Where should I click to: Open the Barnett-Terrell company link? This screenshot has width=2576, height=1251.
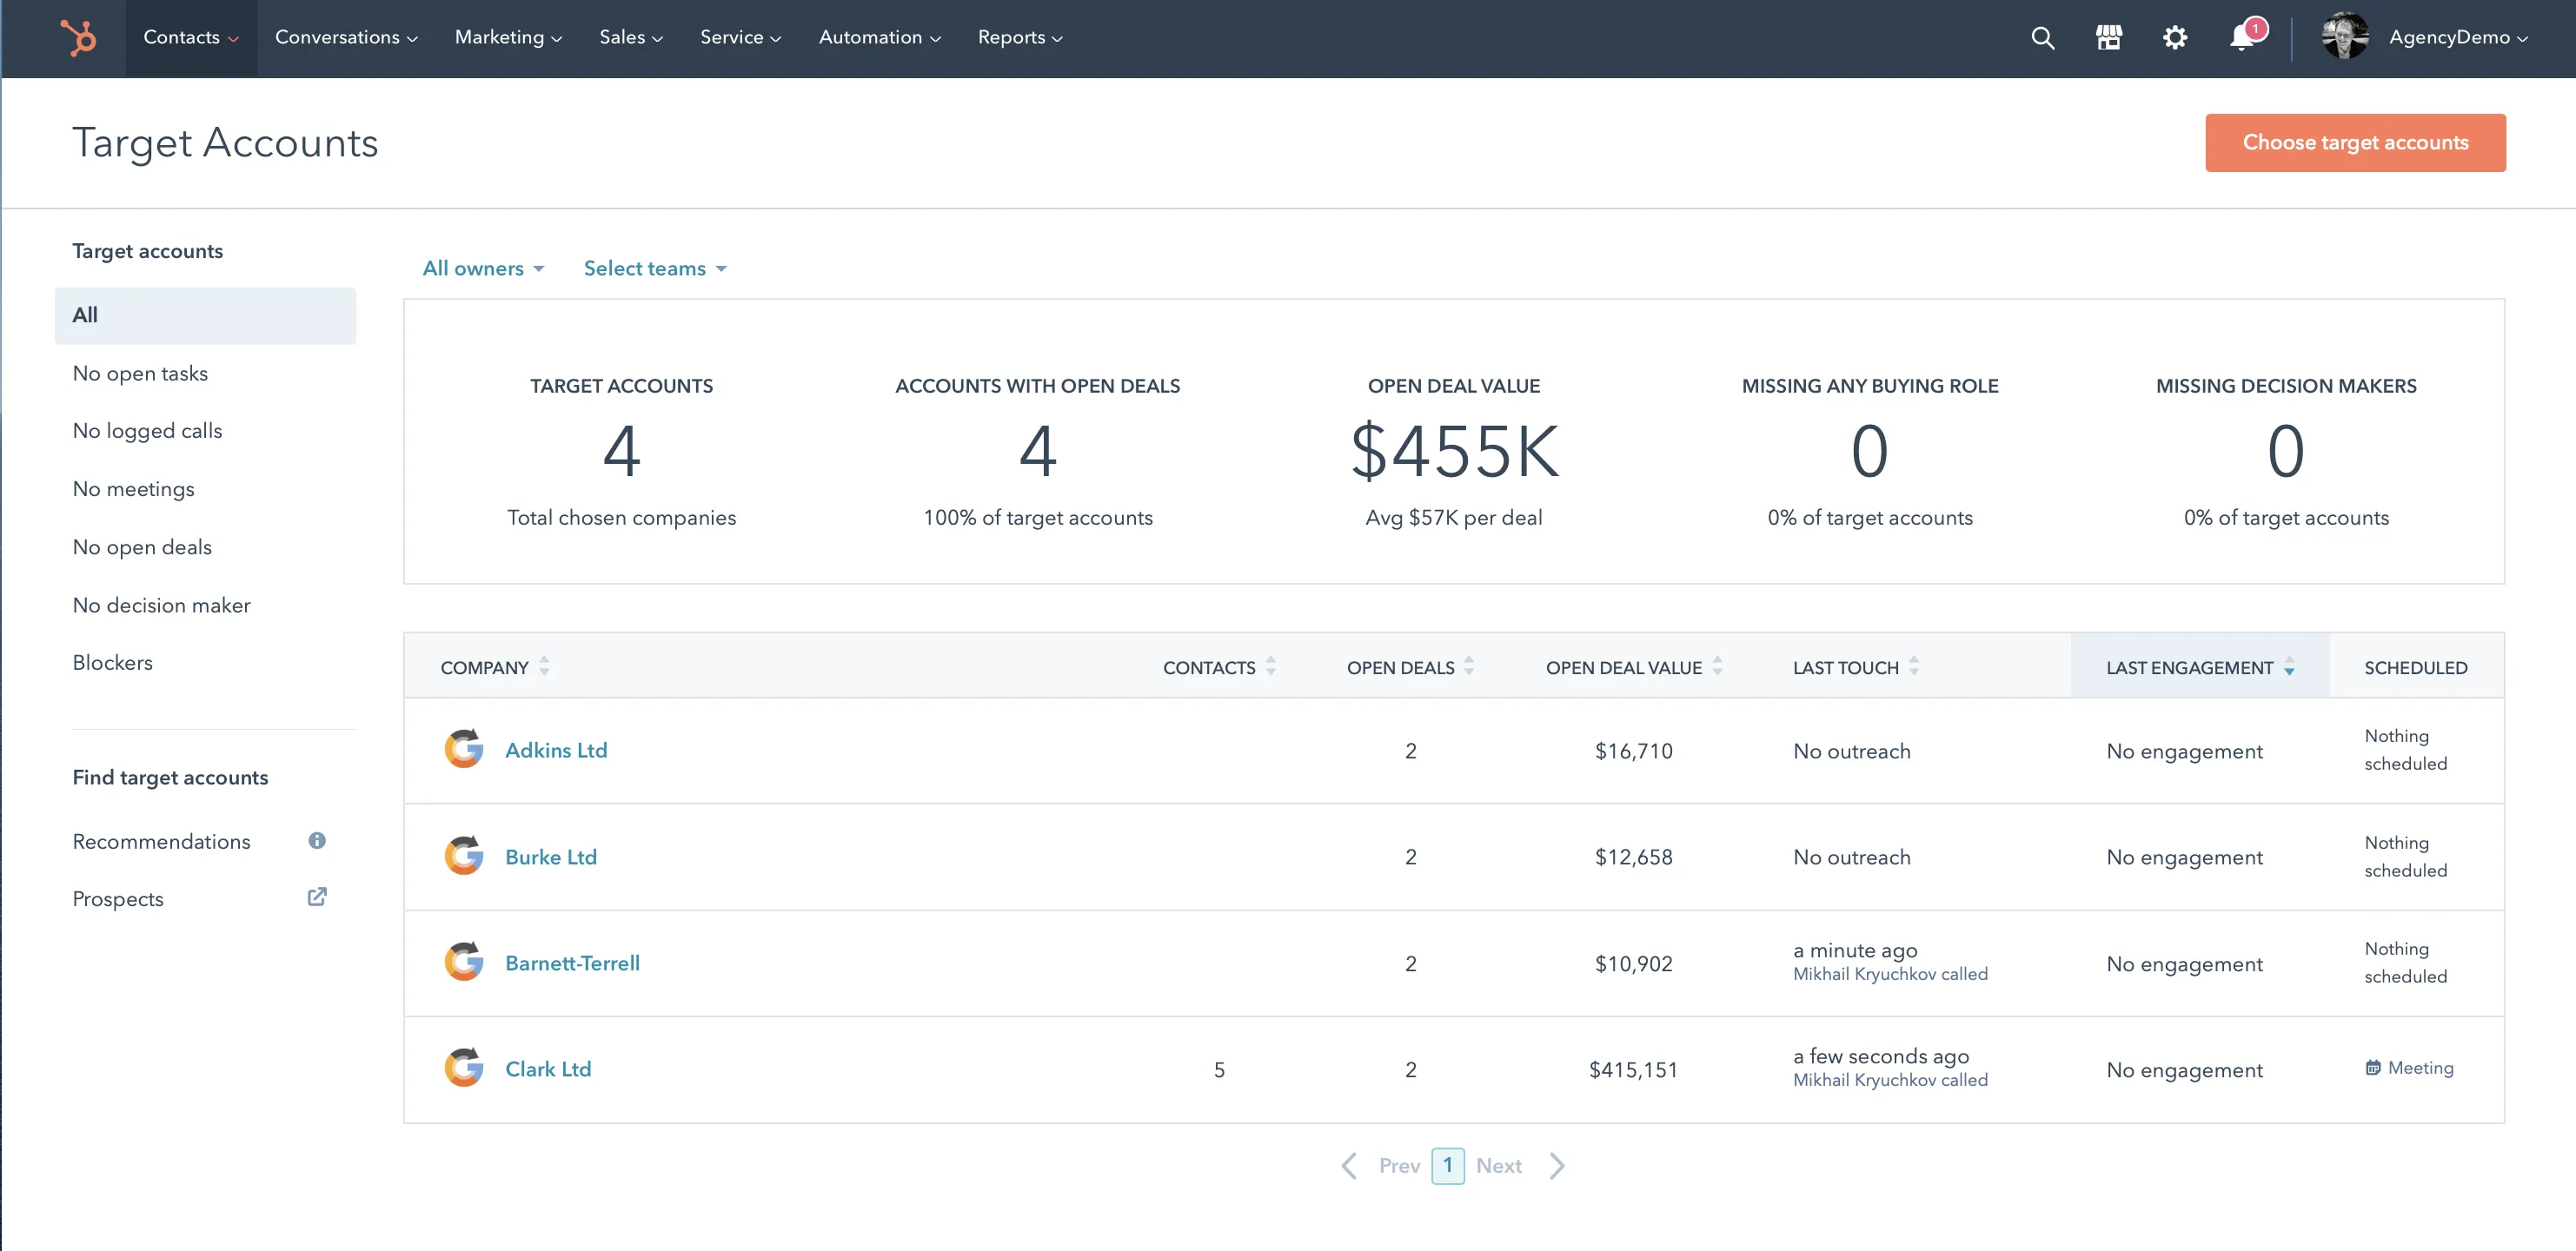pos(572,963)
